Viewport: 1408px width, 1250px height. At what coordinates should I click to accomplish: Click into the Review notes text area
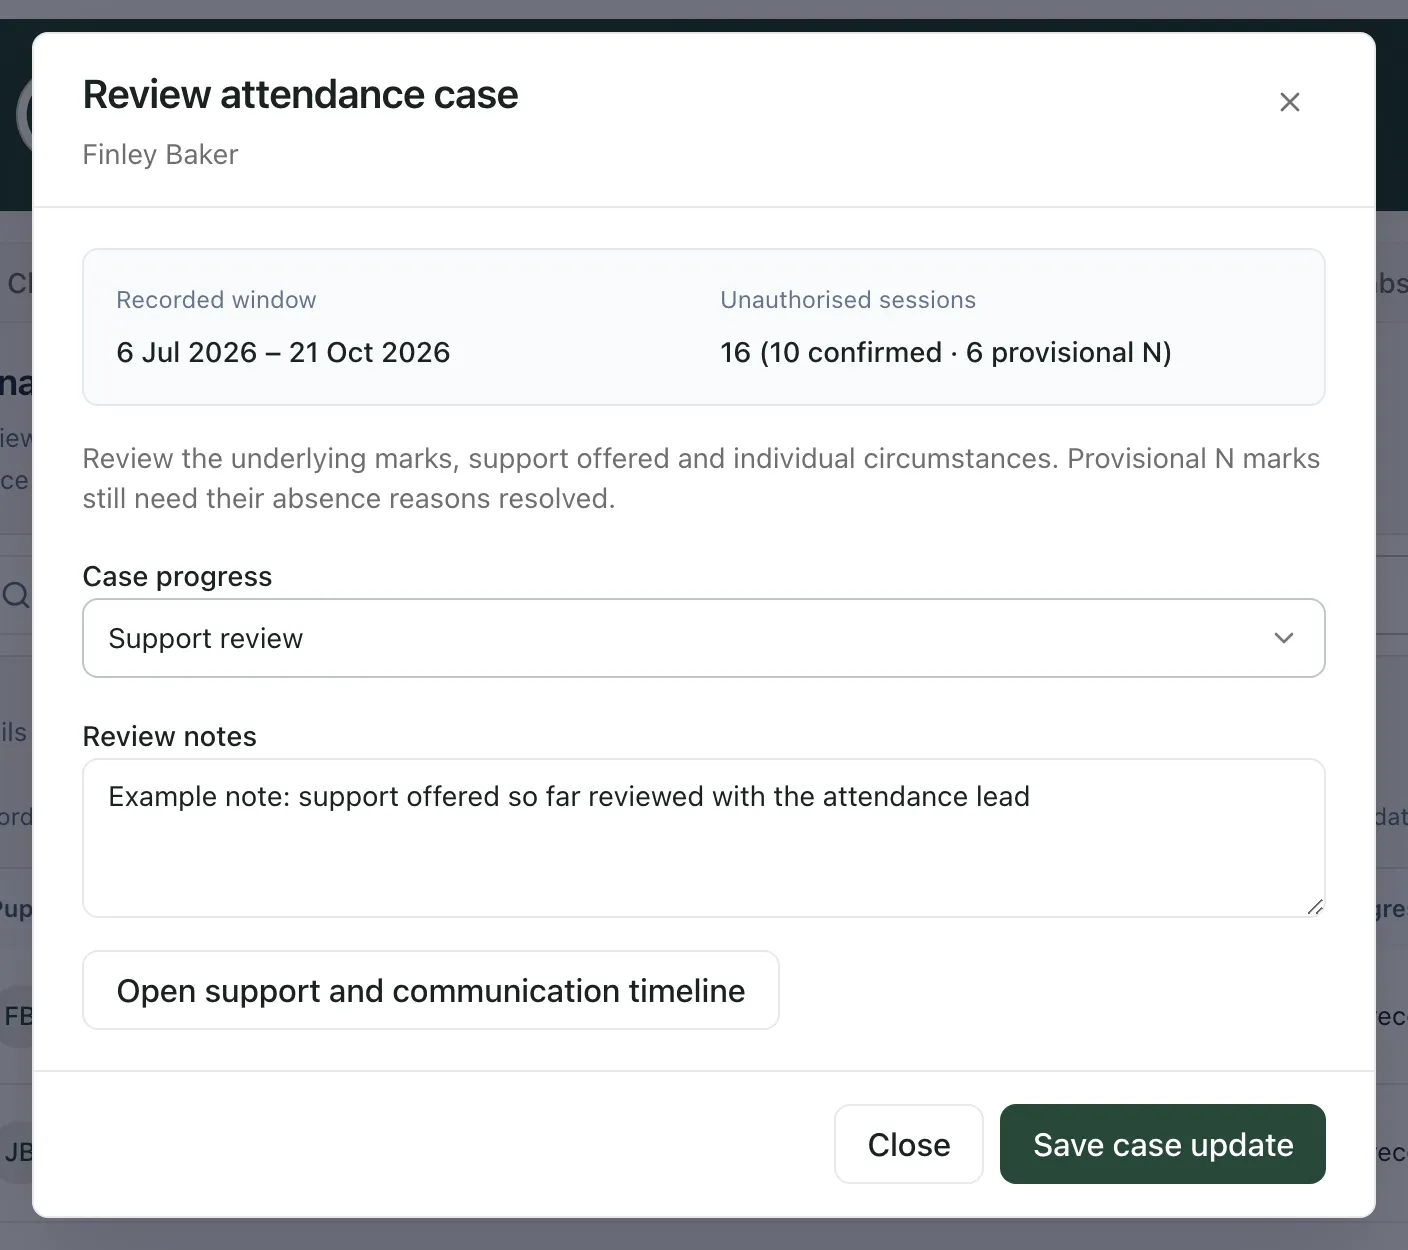point(703,838)
